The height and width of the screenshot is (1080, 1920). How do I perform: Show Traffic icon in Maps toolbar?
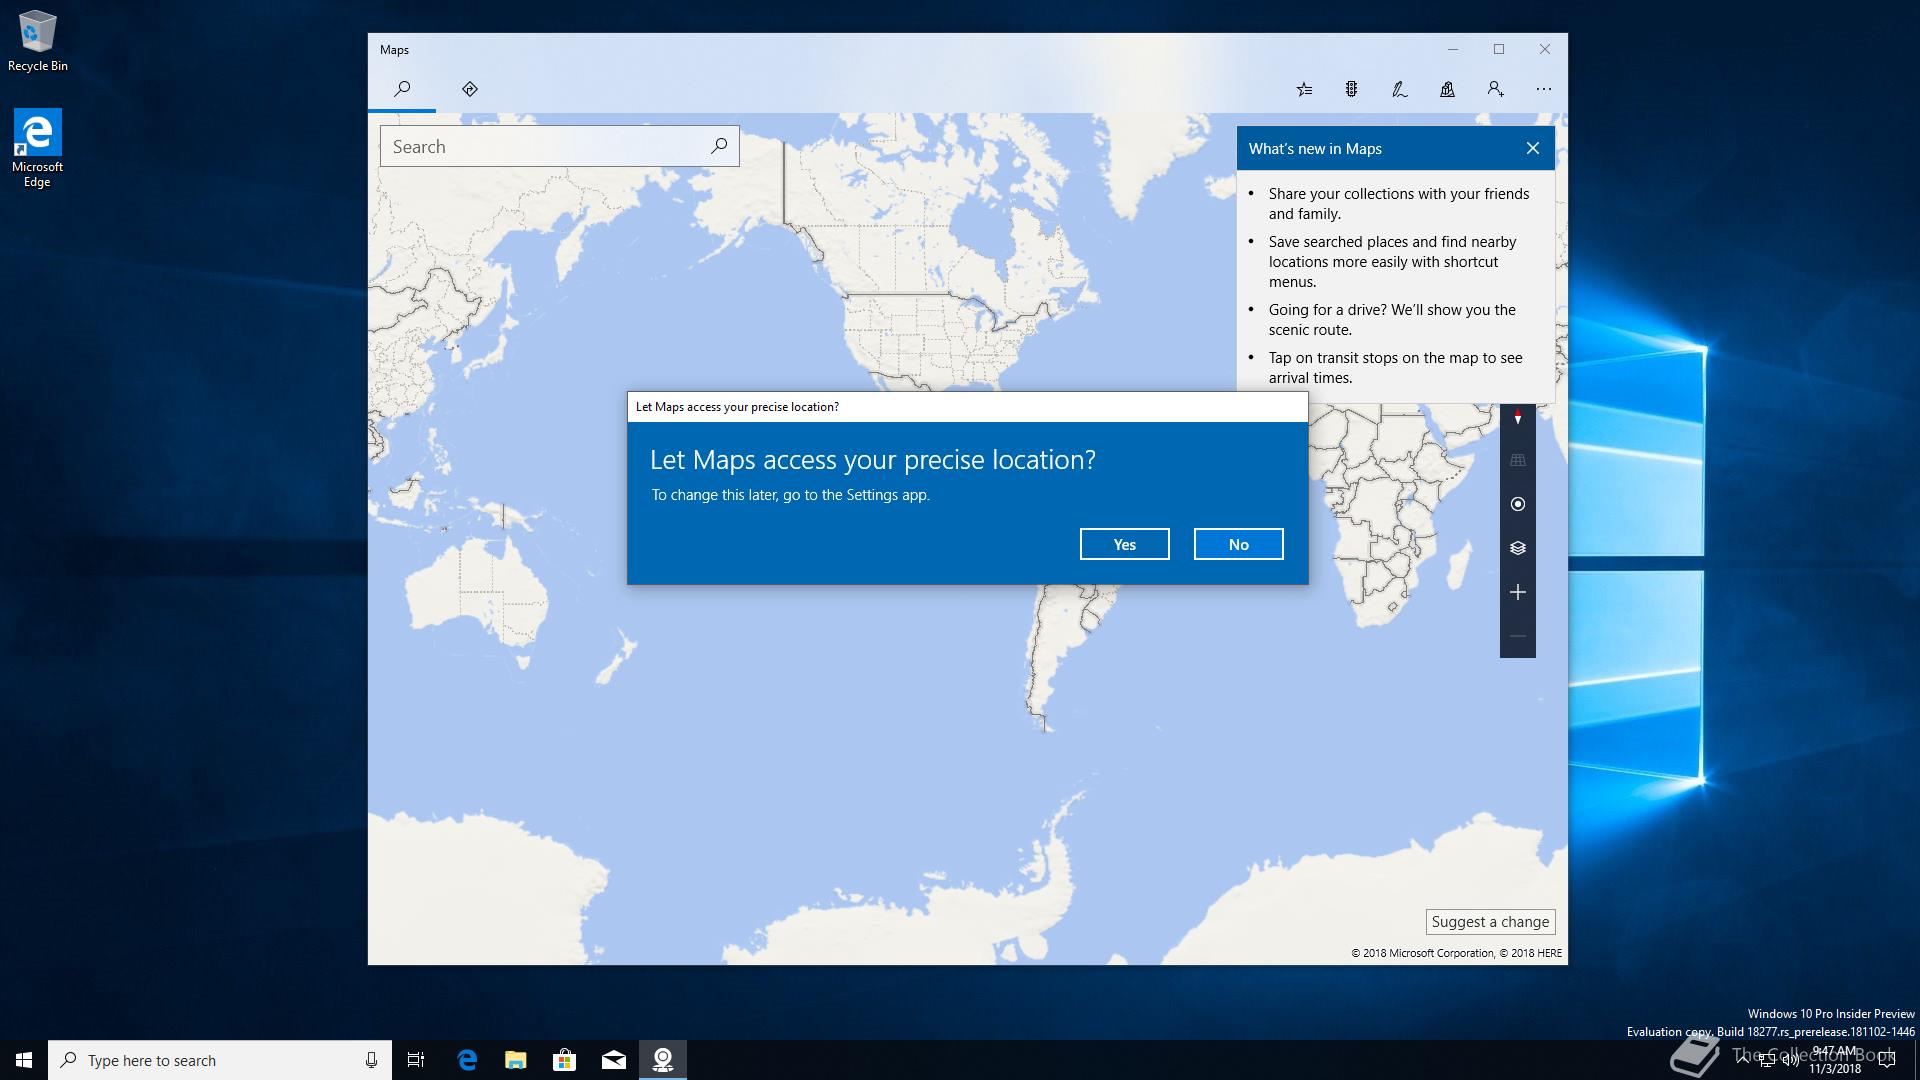coord(1351,89)
